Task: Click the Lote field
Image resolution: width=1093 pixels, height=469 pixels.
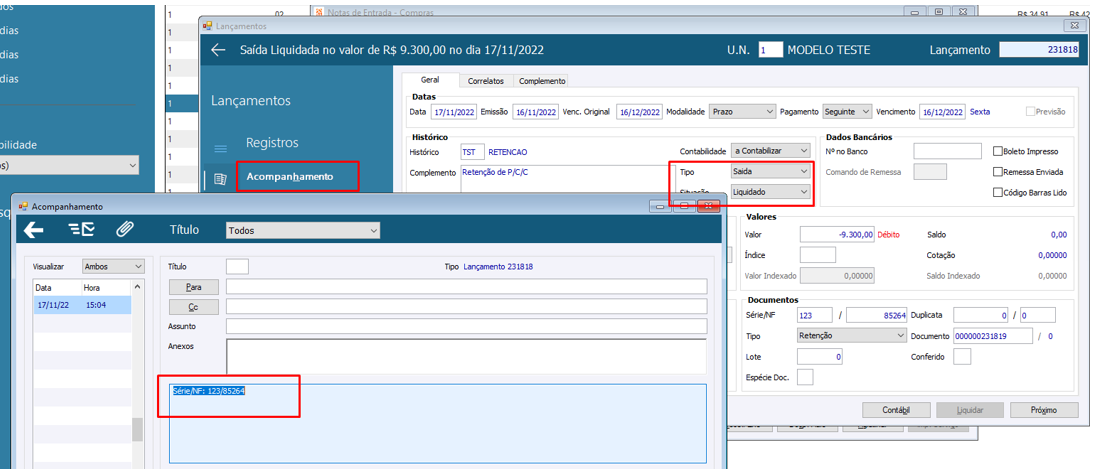Action: [x=820, y=357]
